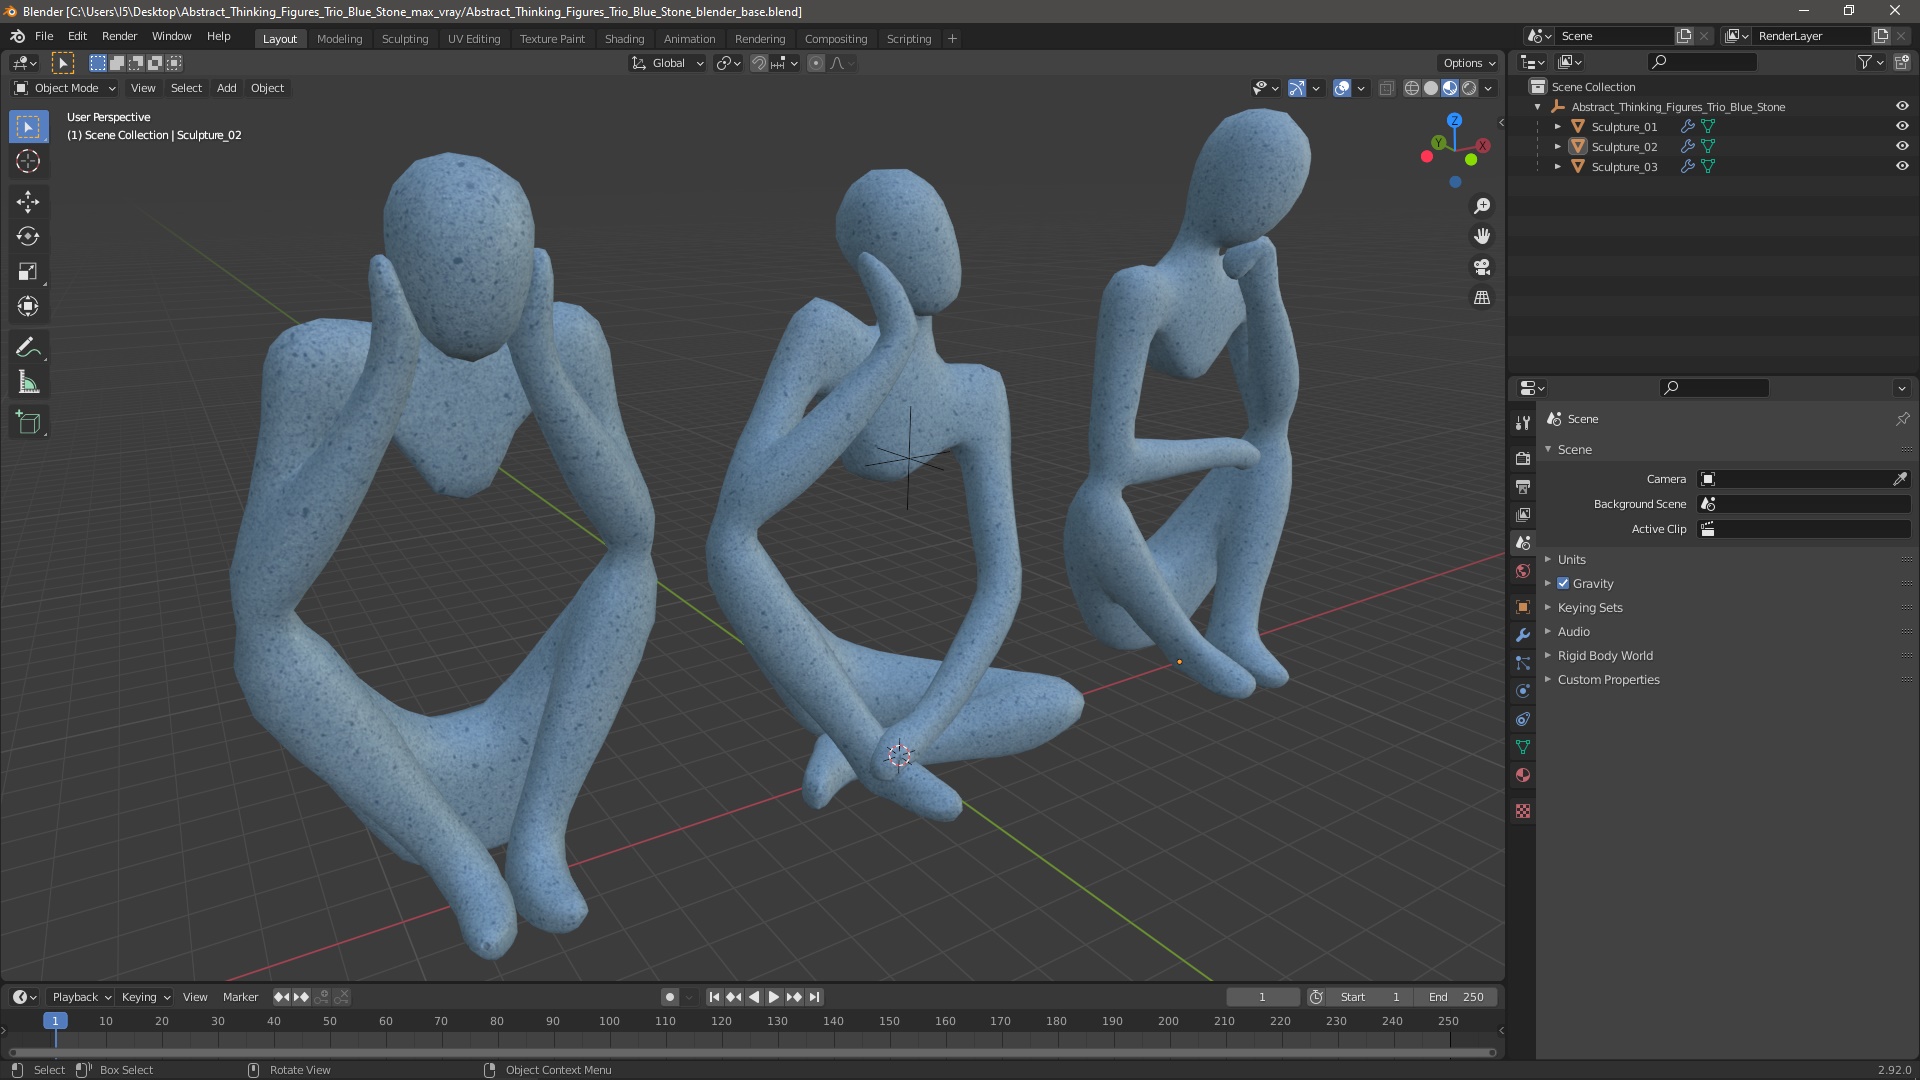The width and height of the screenshot is (1920, 1080).
Task: Uncheck the Gravity checkbox
Action: (1563, 583)
